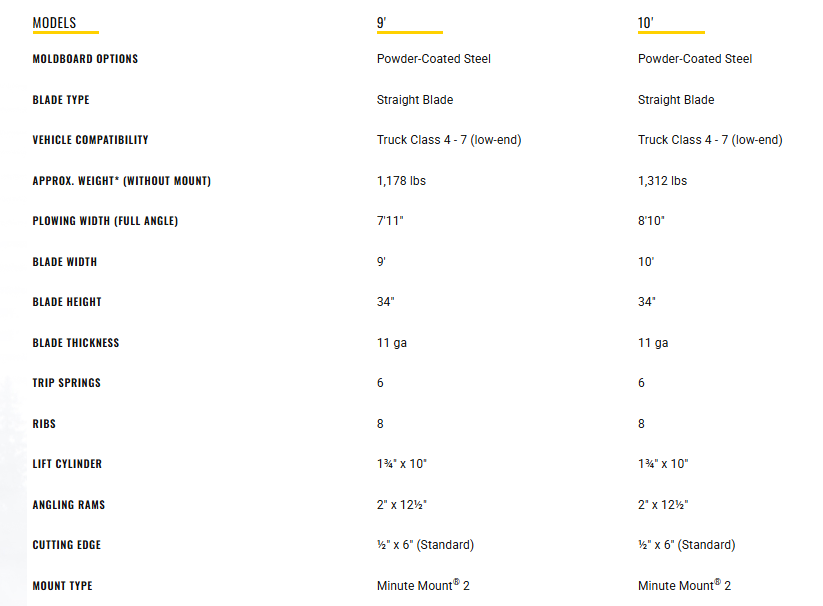This screenshot has height=606, width=823.
Task: Click the Vehicle Compatibility row label
Action: [x=90, y=140]
